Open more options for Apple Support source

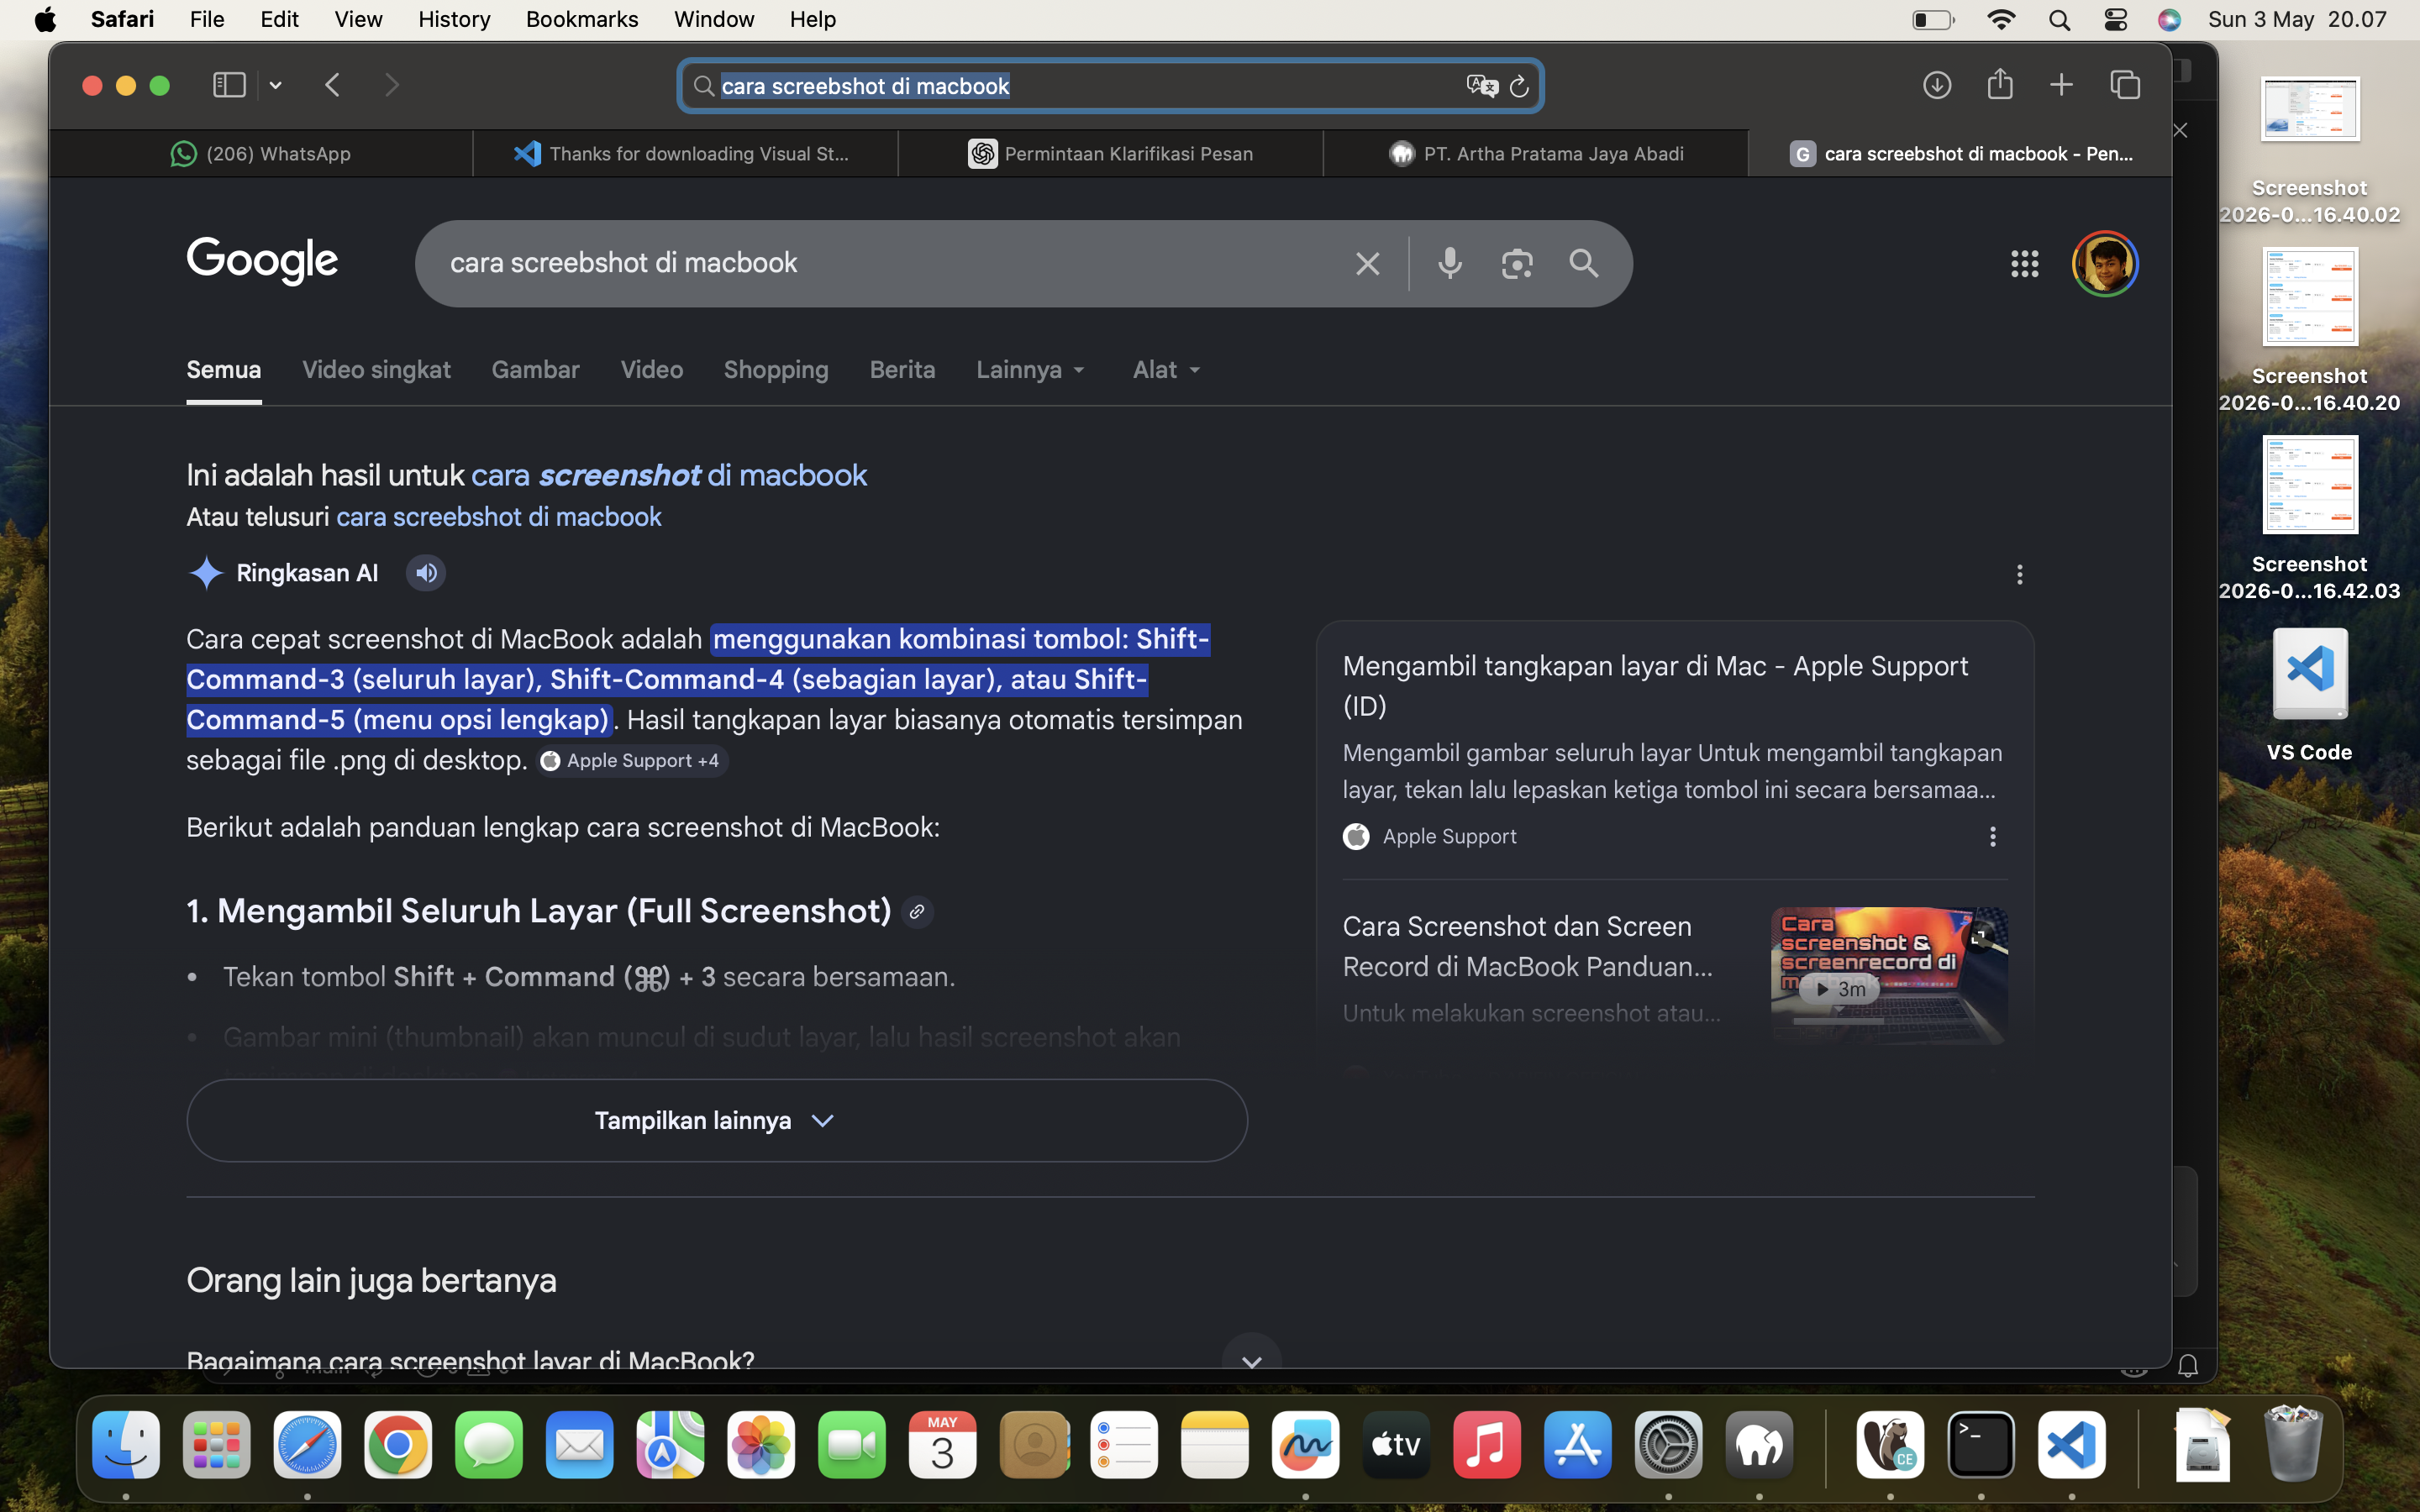pos(1992,837)
